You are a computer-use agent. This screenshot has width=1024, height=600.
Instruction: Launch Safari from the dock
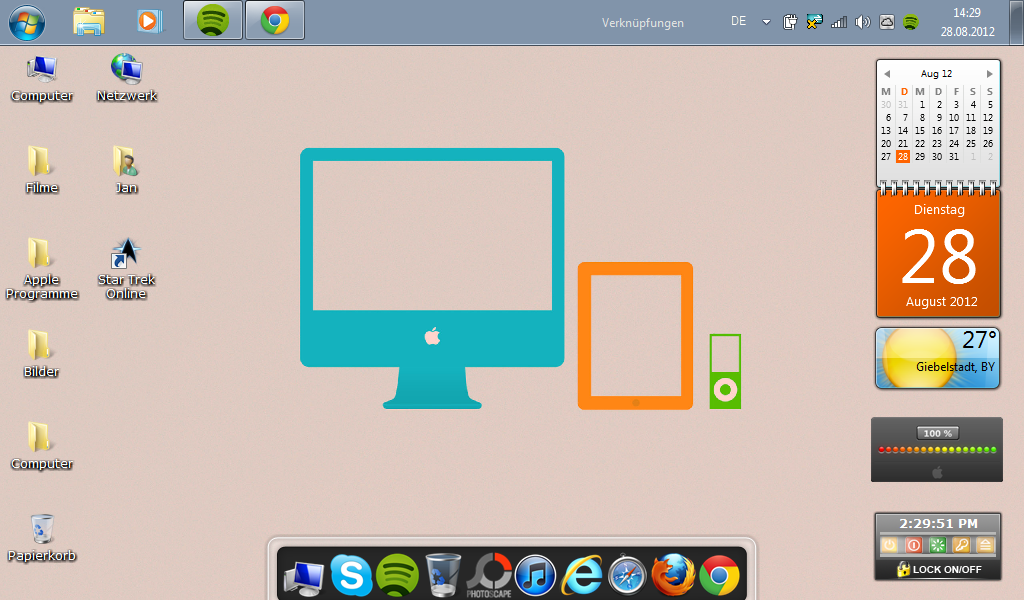coord(628,576)
